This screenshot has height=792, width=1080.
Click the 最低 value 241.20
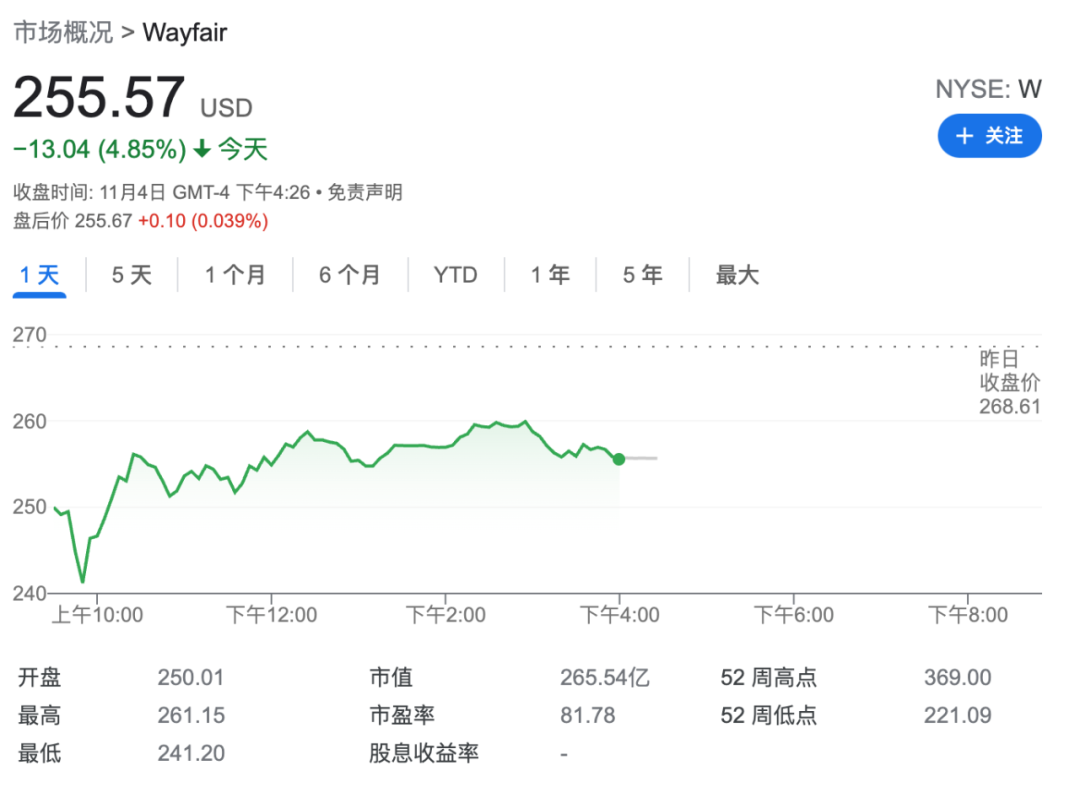pos(191,753)
